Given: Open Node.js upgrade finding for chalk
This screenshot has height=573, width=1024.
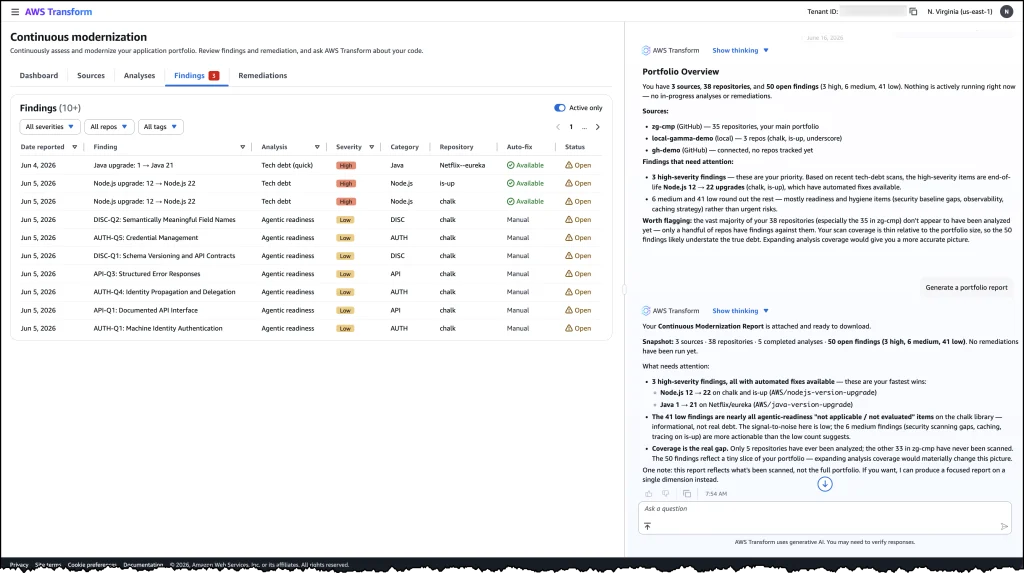Looking at the screenshot, I should [x=144, y=202].
